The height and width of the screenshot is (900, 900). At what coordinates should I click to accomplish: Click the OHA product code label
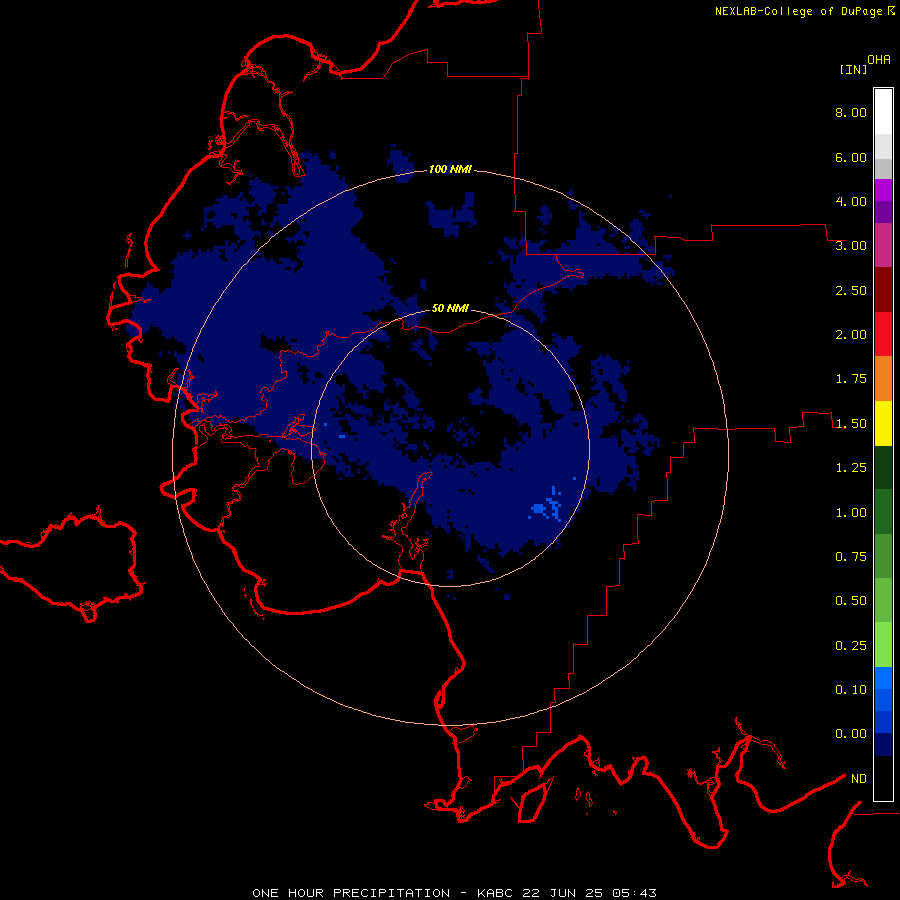(x=879, y=60)
